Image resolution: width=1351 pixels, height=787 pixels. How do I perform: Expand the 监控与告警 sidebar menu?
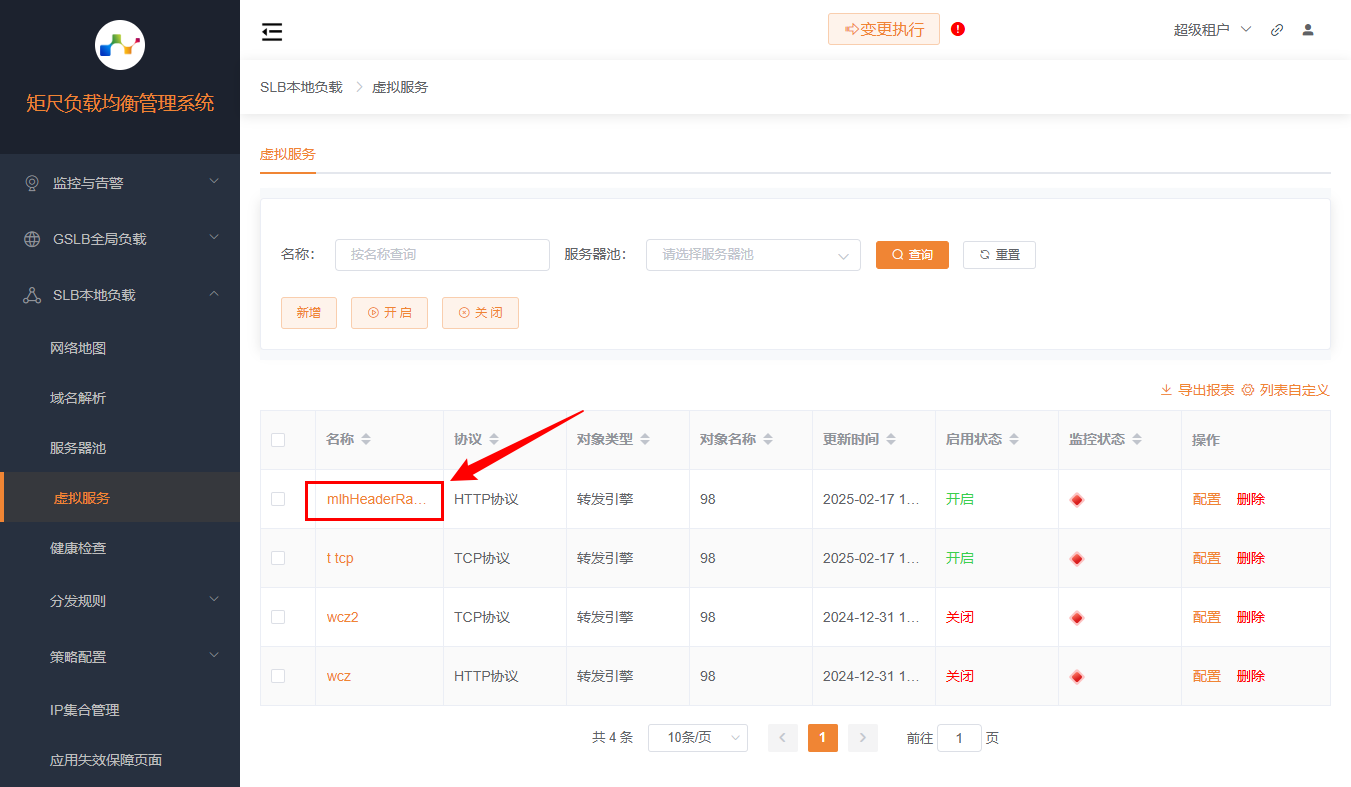click(120, 183)
